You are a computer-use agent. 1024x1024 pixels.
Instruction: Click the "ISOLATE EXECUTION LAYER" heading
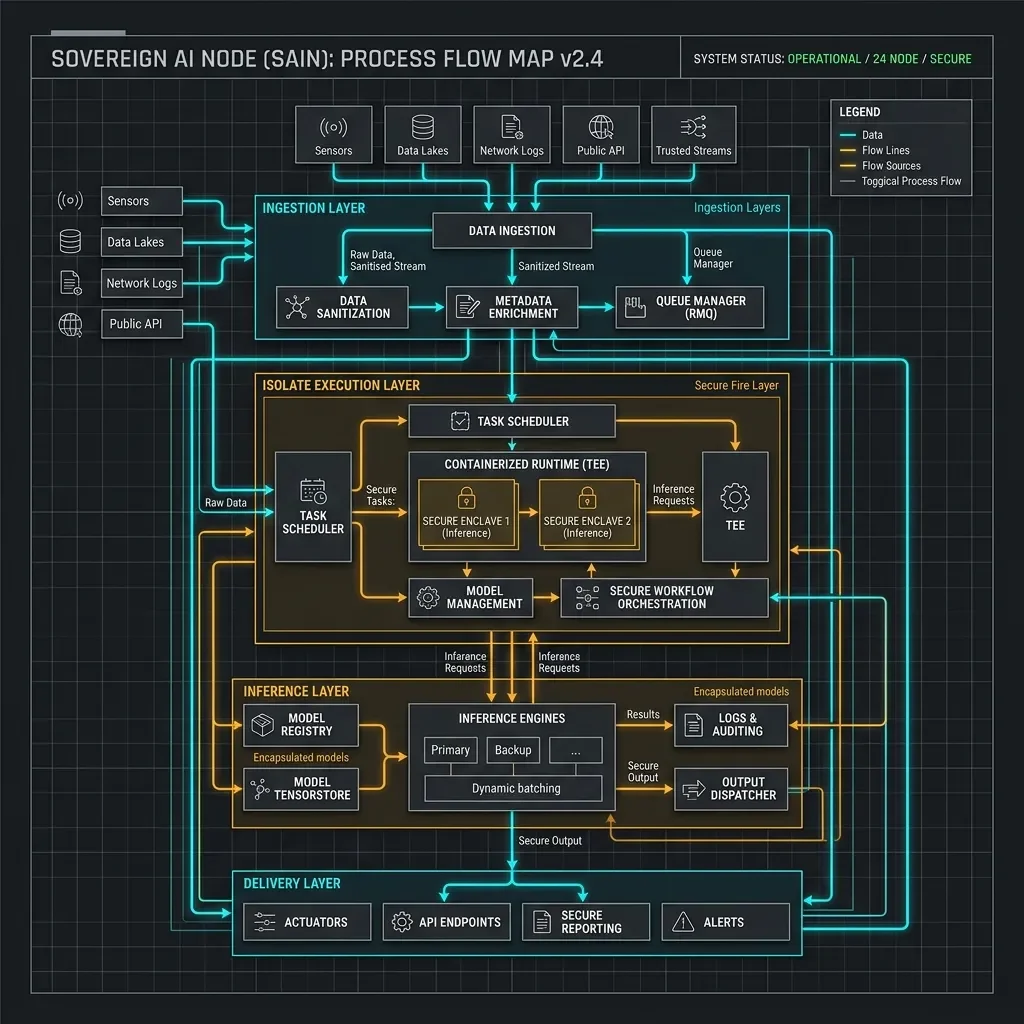[x=341, y=385]
